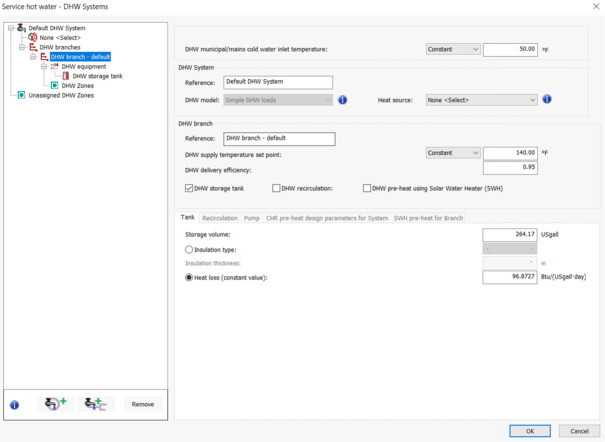Open the Heat source dropdown

(x=482, y=100)
